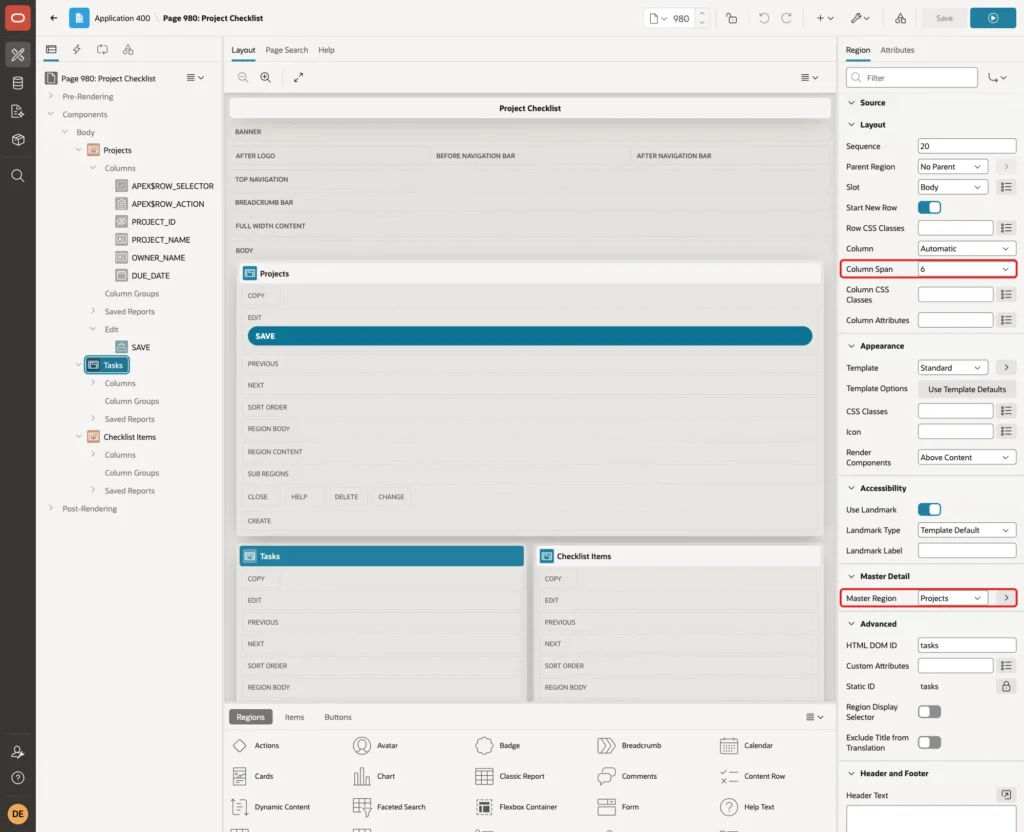
Task: Toggle the Use Landmark switch
Action: point(929,509)
